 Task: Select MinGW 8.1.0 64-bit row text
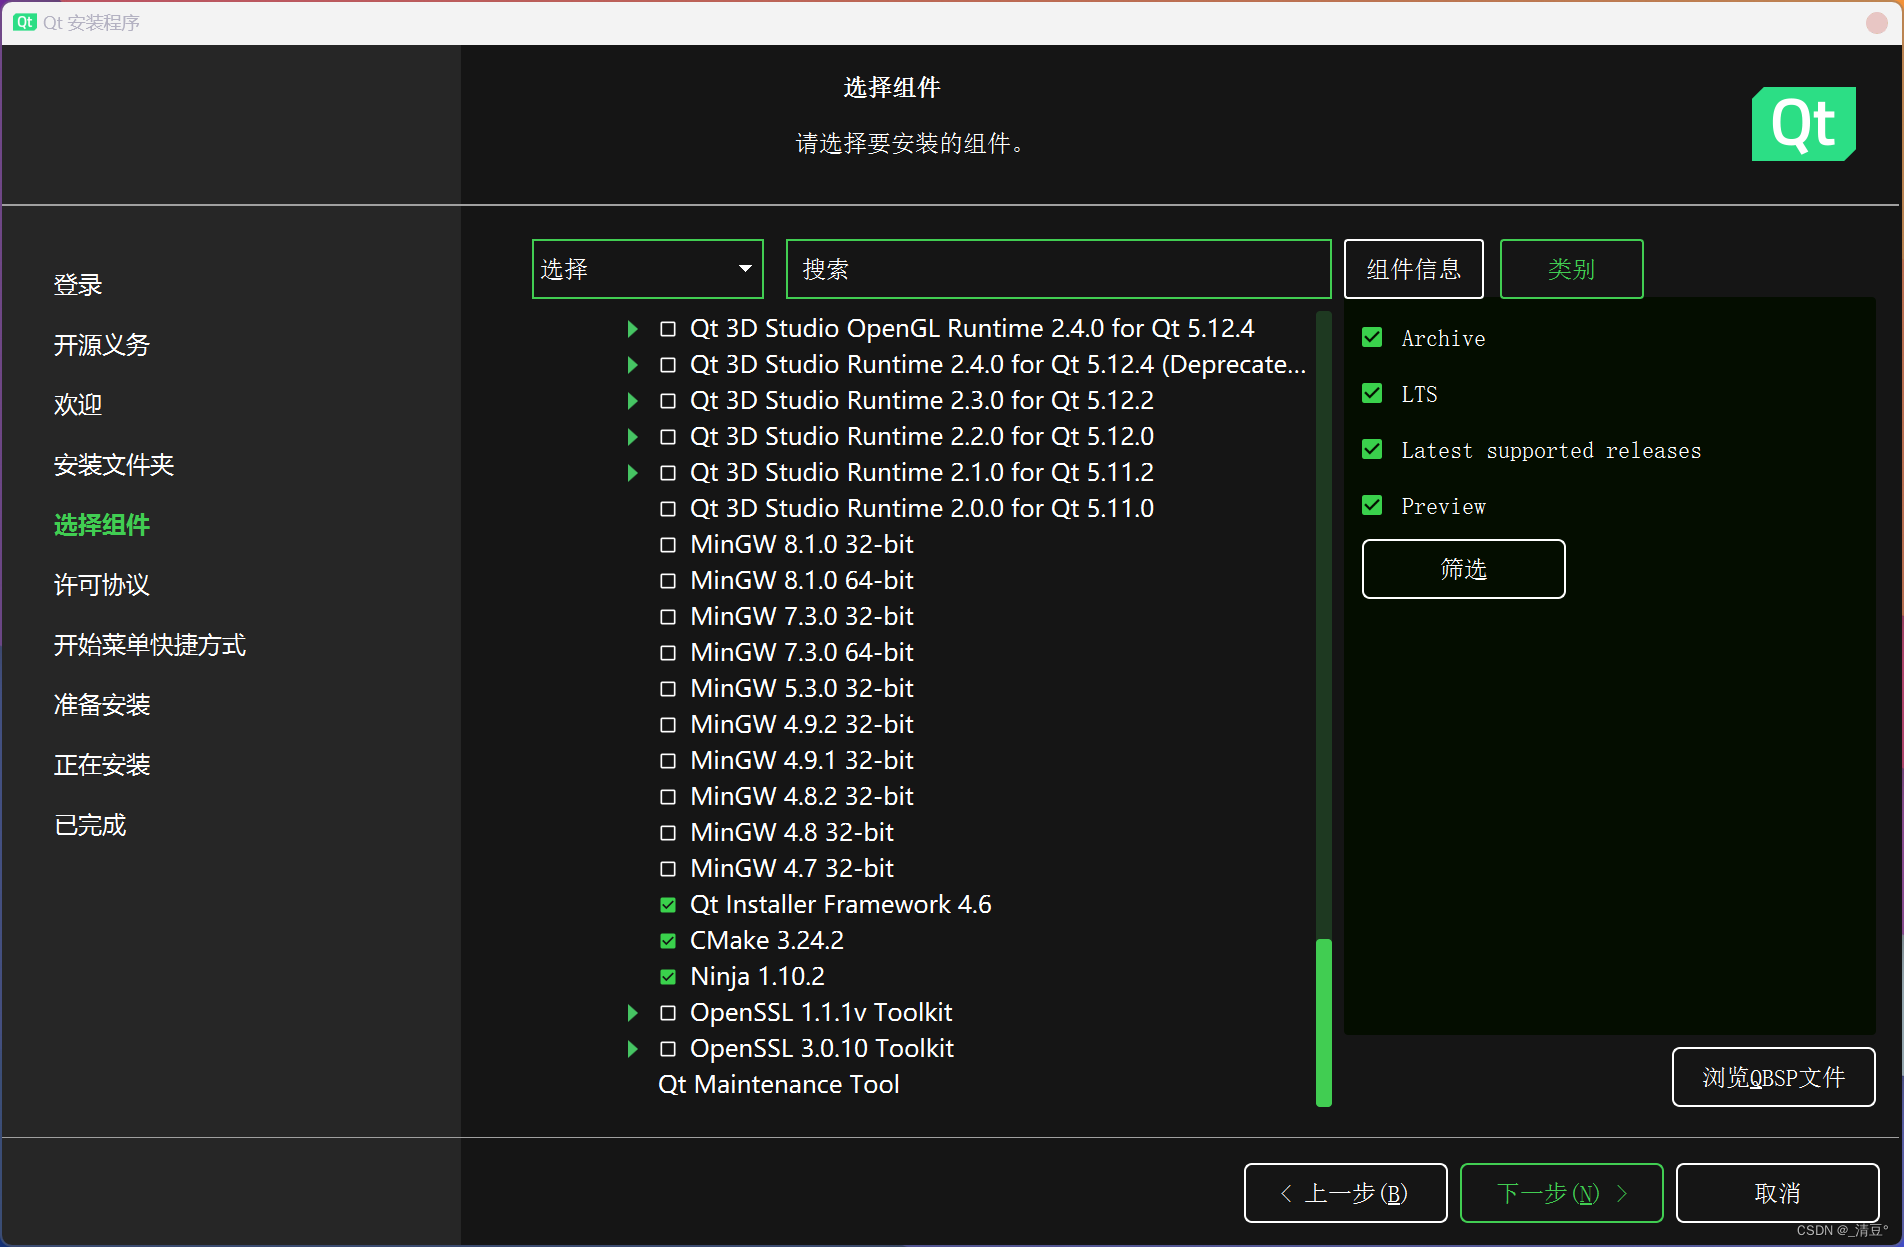pos(802,581)
